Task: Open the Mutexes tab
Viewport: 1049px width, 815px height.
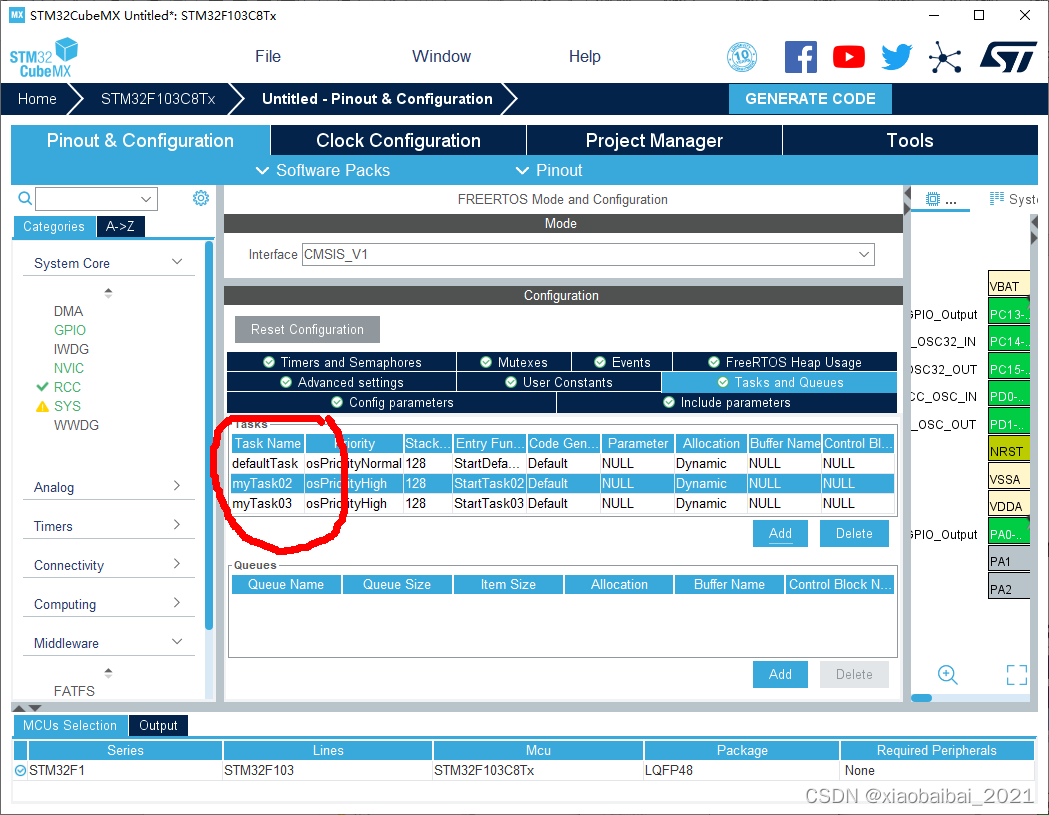Action: [x=514, y=362]
